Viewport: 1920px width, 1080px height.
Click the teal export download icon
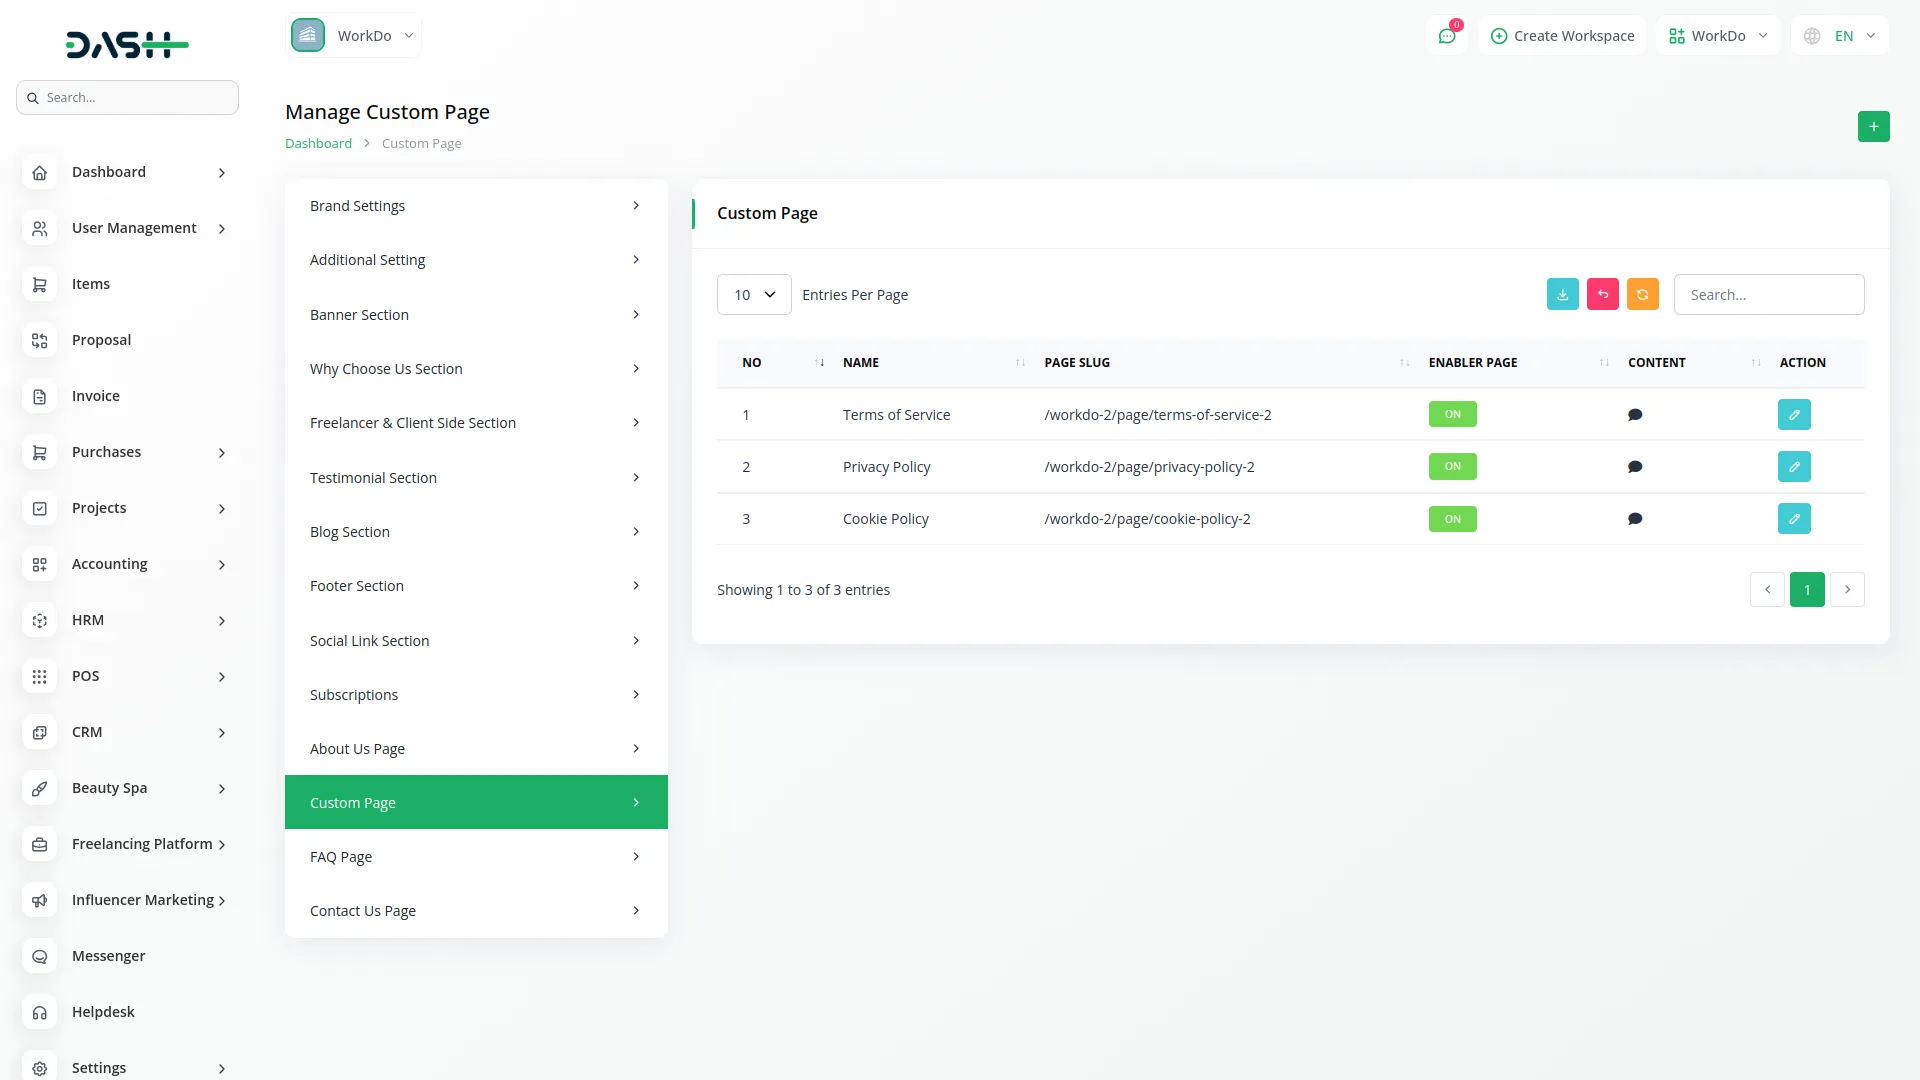point(1562,294)
